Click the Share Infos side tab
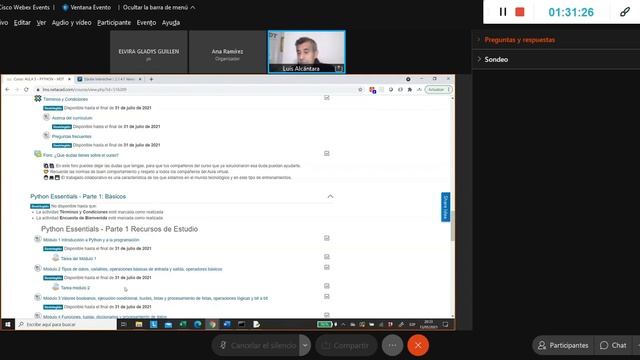The image size is (640, 360). click(445, 207)
